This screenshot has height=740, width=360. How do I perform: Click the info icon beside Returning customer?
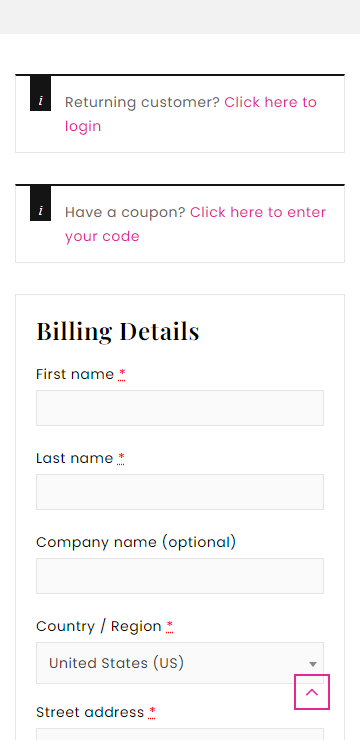point(41,100)
